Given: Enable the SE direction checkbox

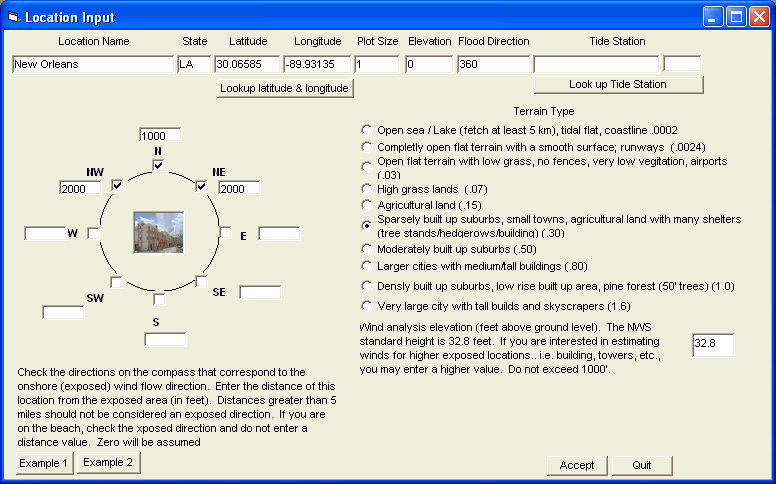Looking at the screenshot, I should tap(201, 282).
